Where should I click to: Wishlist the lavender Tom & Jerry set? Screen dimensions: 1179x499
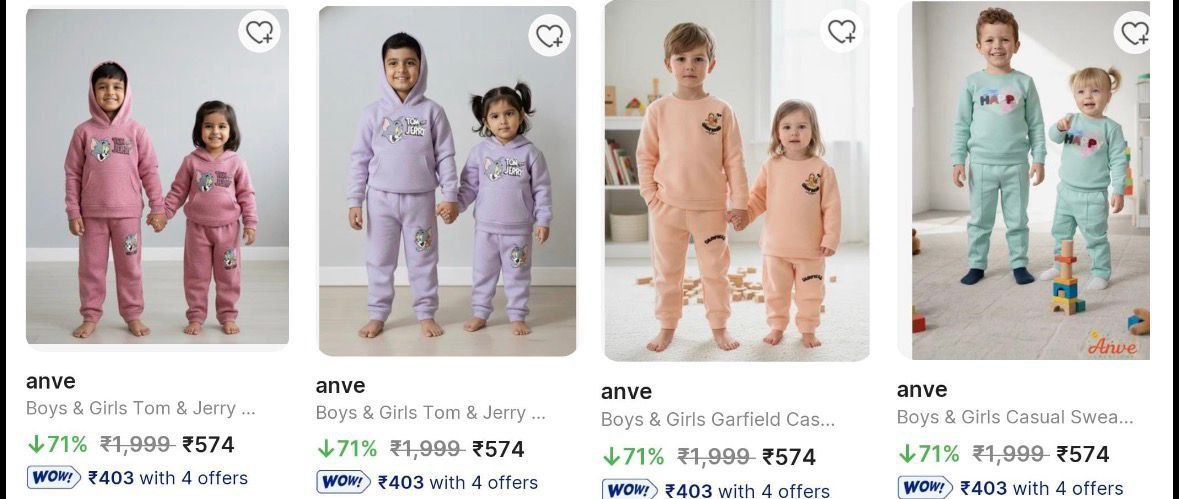pyautogui.click(x=549, y=36)
